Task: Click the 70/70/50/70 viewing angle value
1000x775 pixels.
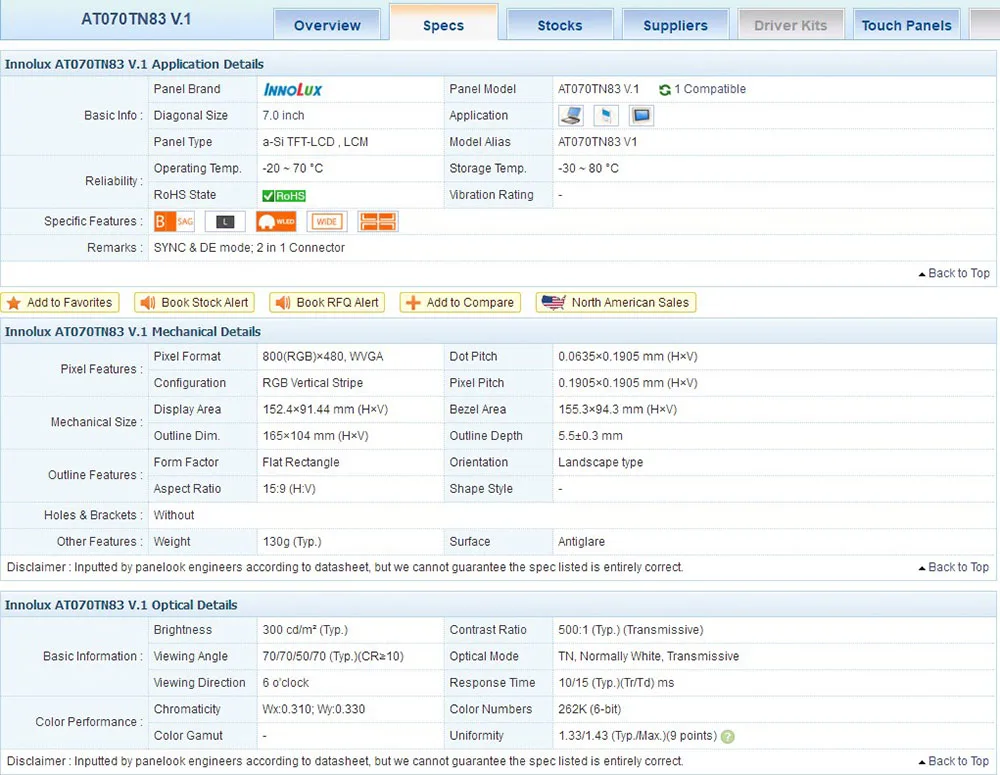Action: click(333, 656)
